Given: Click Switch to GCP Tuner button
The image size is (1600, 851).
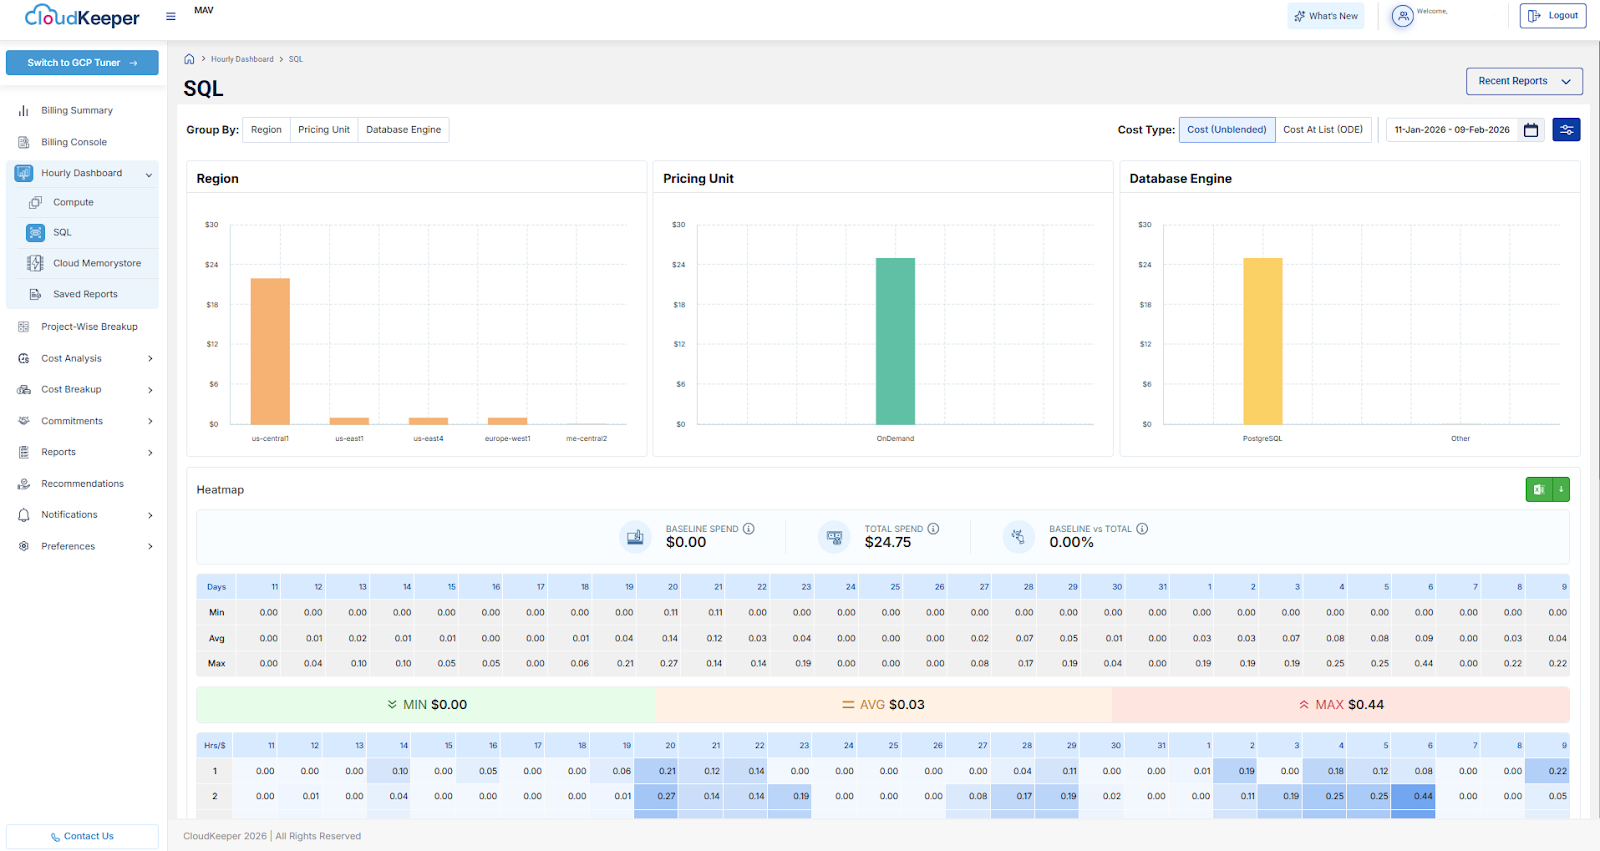Looking at the screenshot, I should tap(82, 62).
